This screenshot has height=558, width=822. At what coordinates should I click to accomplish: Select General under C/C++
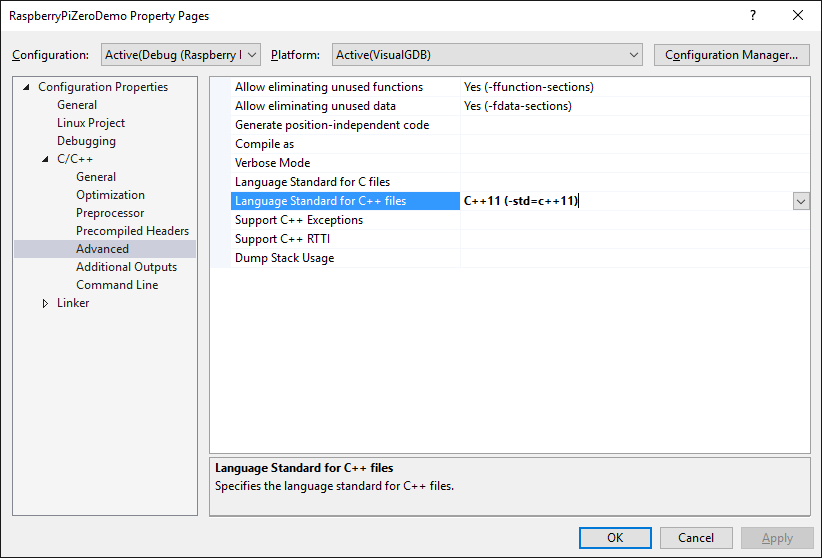[96, 177]
